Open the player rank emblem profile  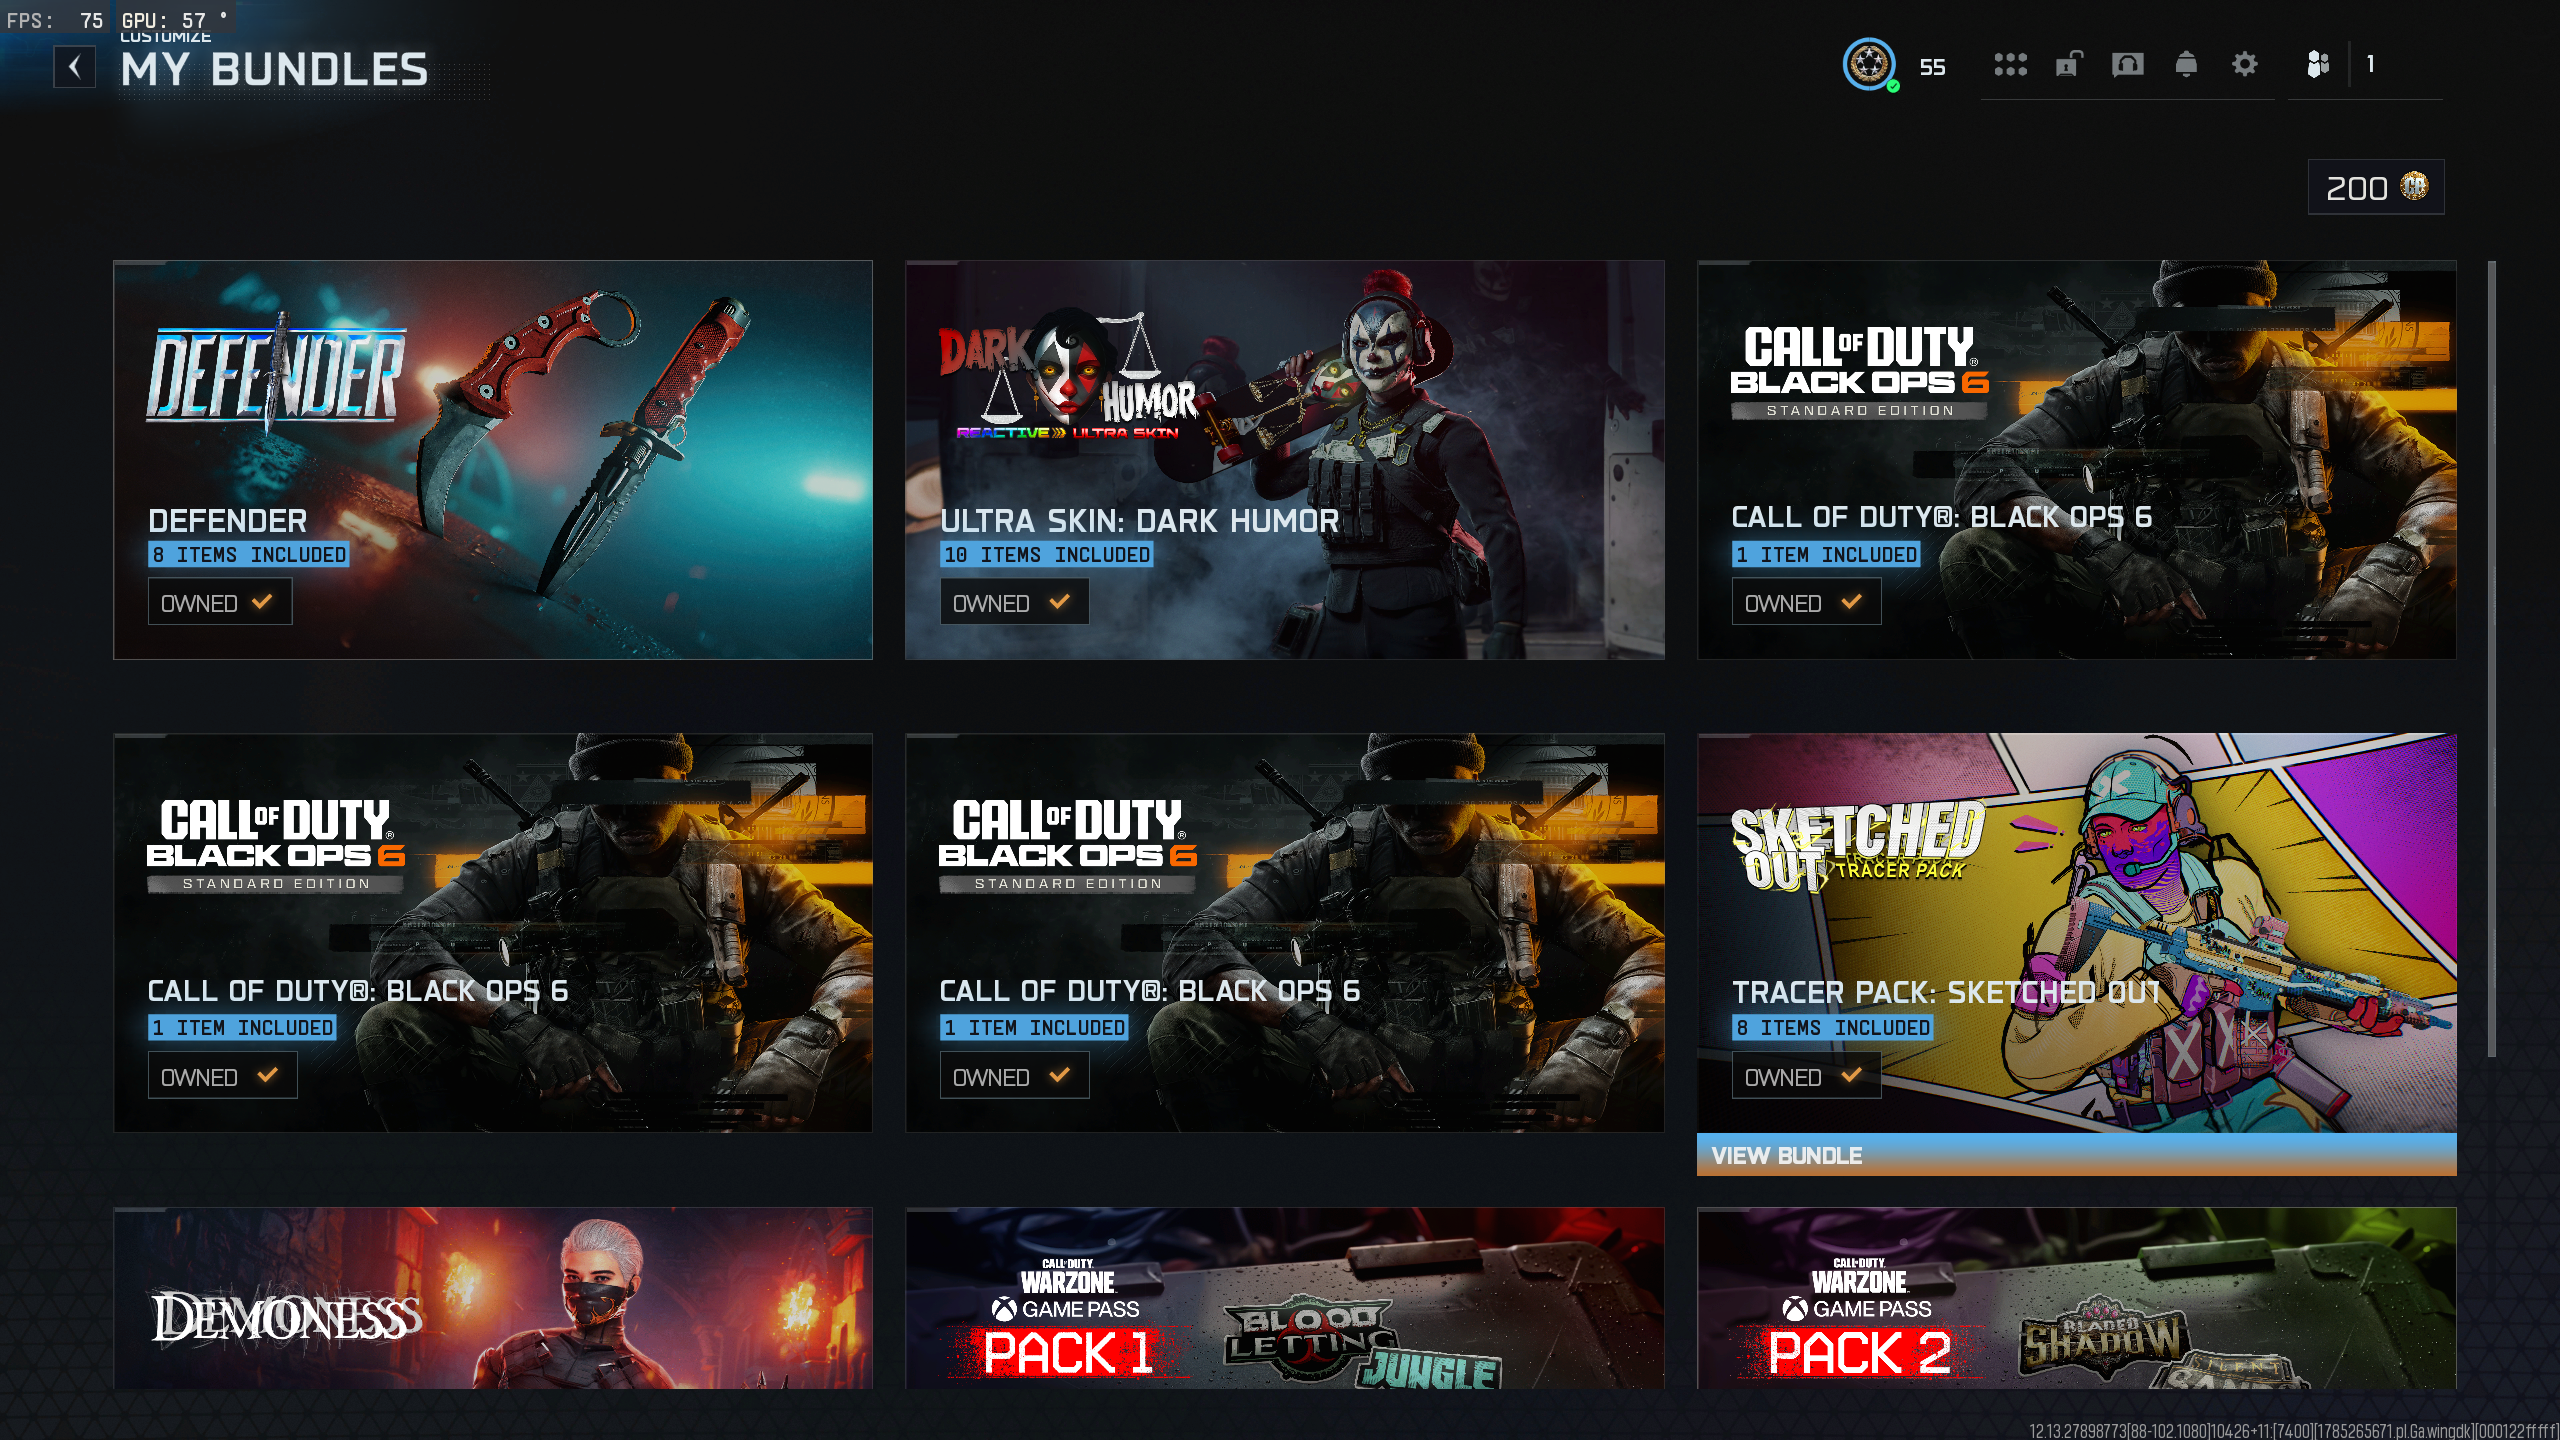click(1868, 65)
